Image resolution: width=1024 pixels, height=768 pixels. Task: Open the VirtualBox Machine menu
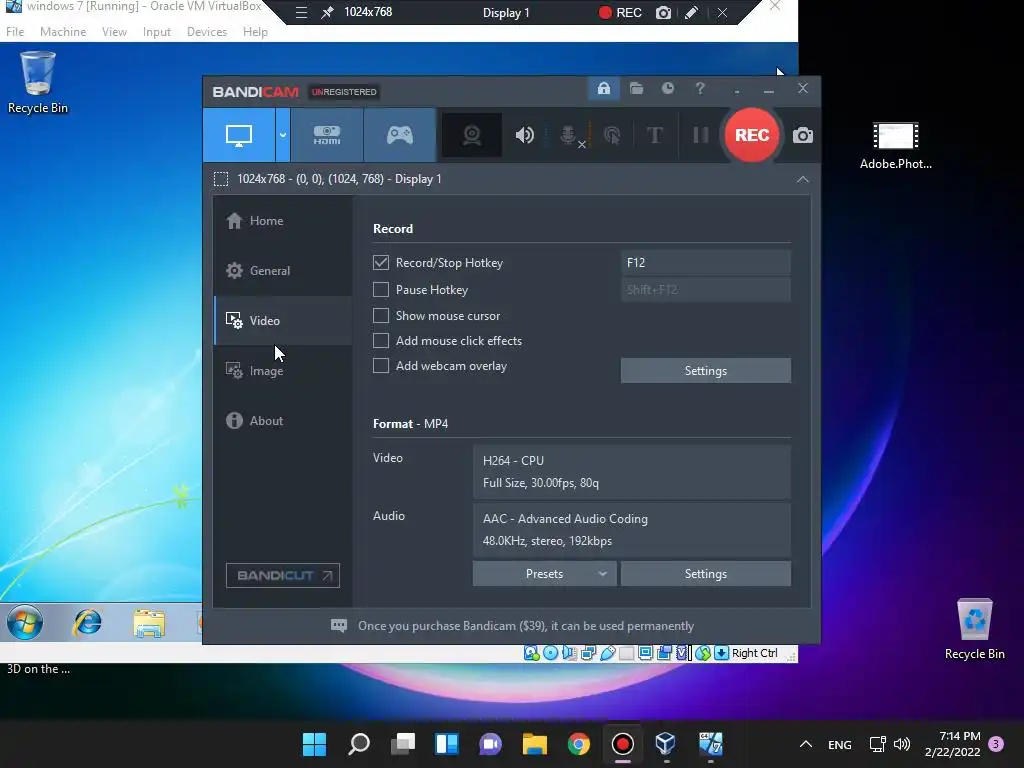[63, 31]
